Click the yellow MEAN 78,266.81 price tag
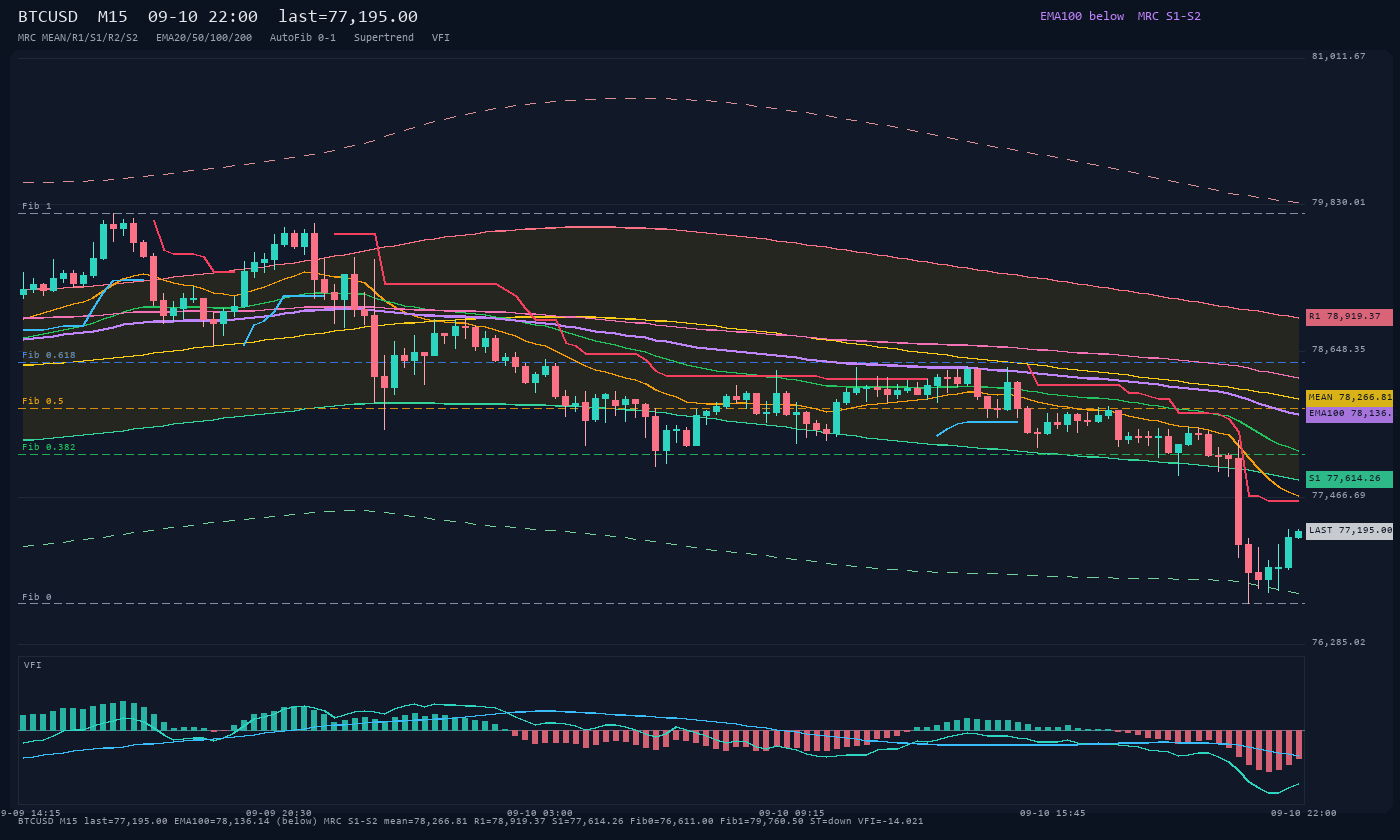This screenshot has width=1400, height=840. (1349, 397)
